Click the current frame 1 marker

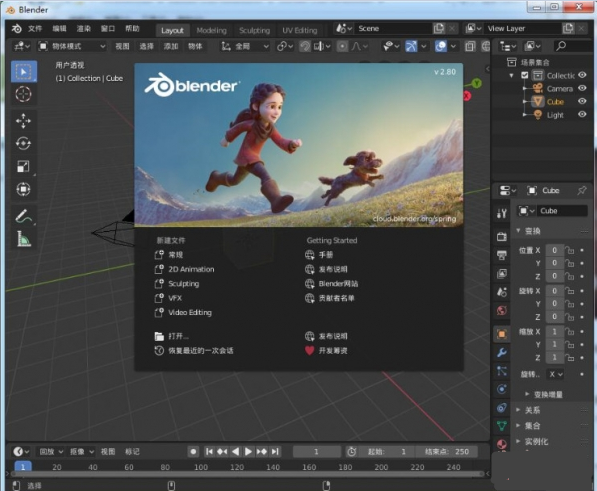(23, 467)
